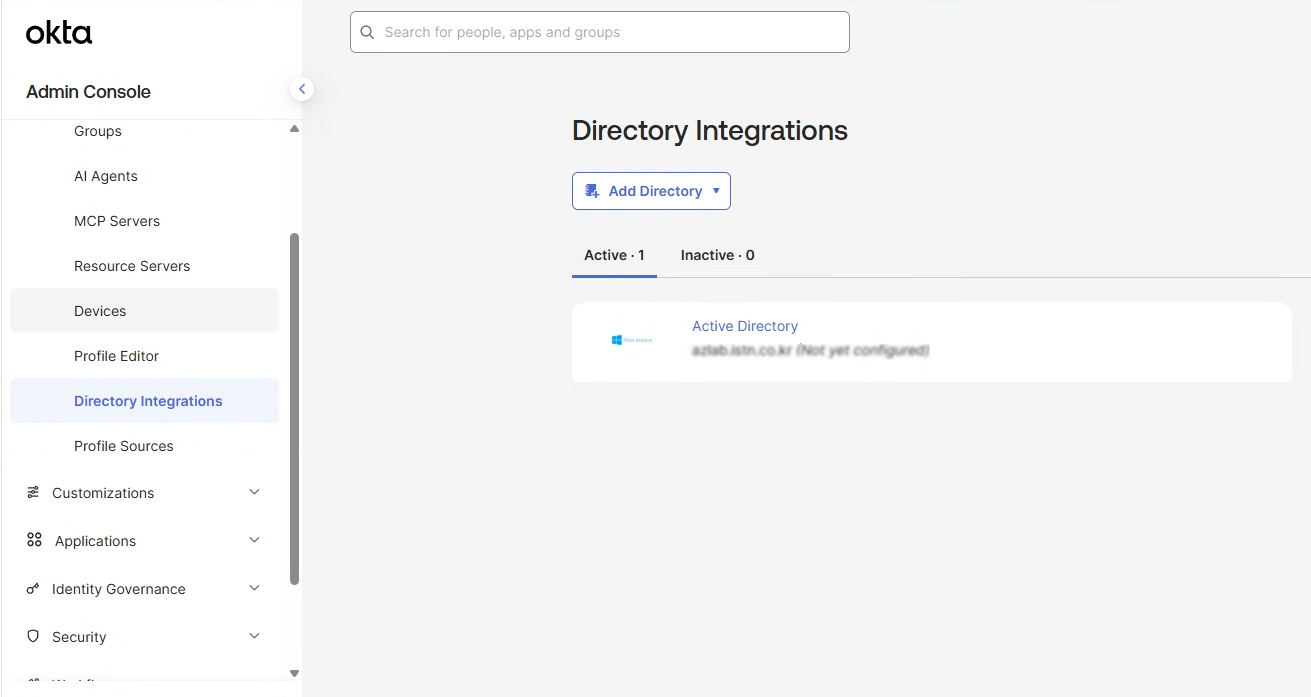Open AI Agents in the sidebar
Screen dimensions: 1311x697
106,176
